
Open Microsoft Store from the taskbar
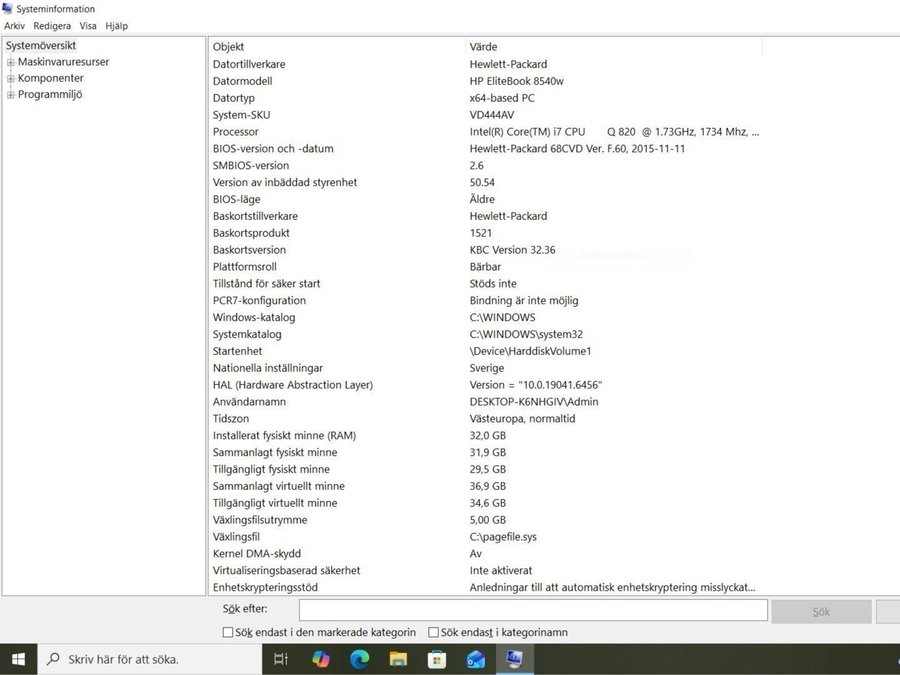tap(437, 659)
